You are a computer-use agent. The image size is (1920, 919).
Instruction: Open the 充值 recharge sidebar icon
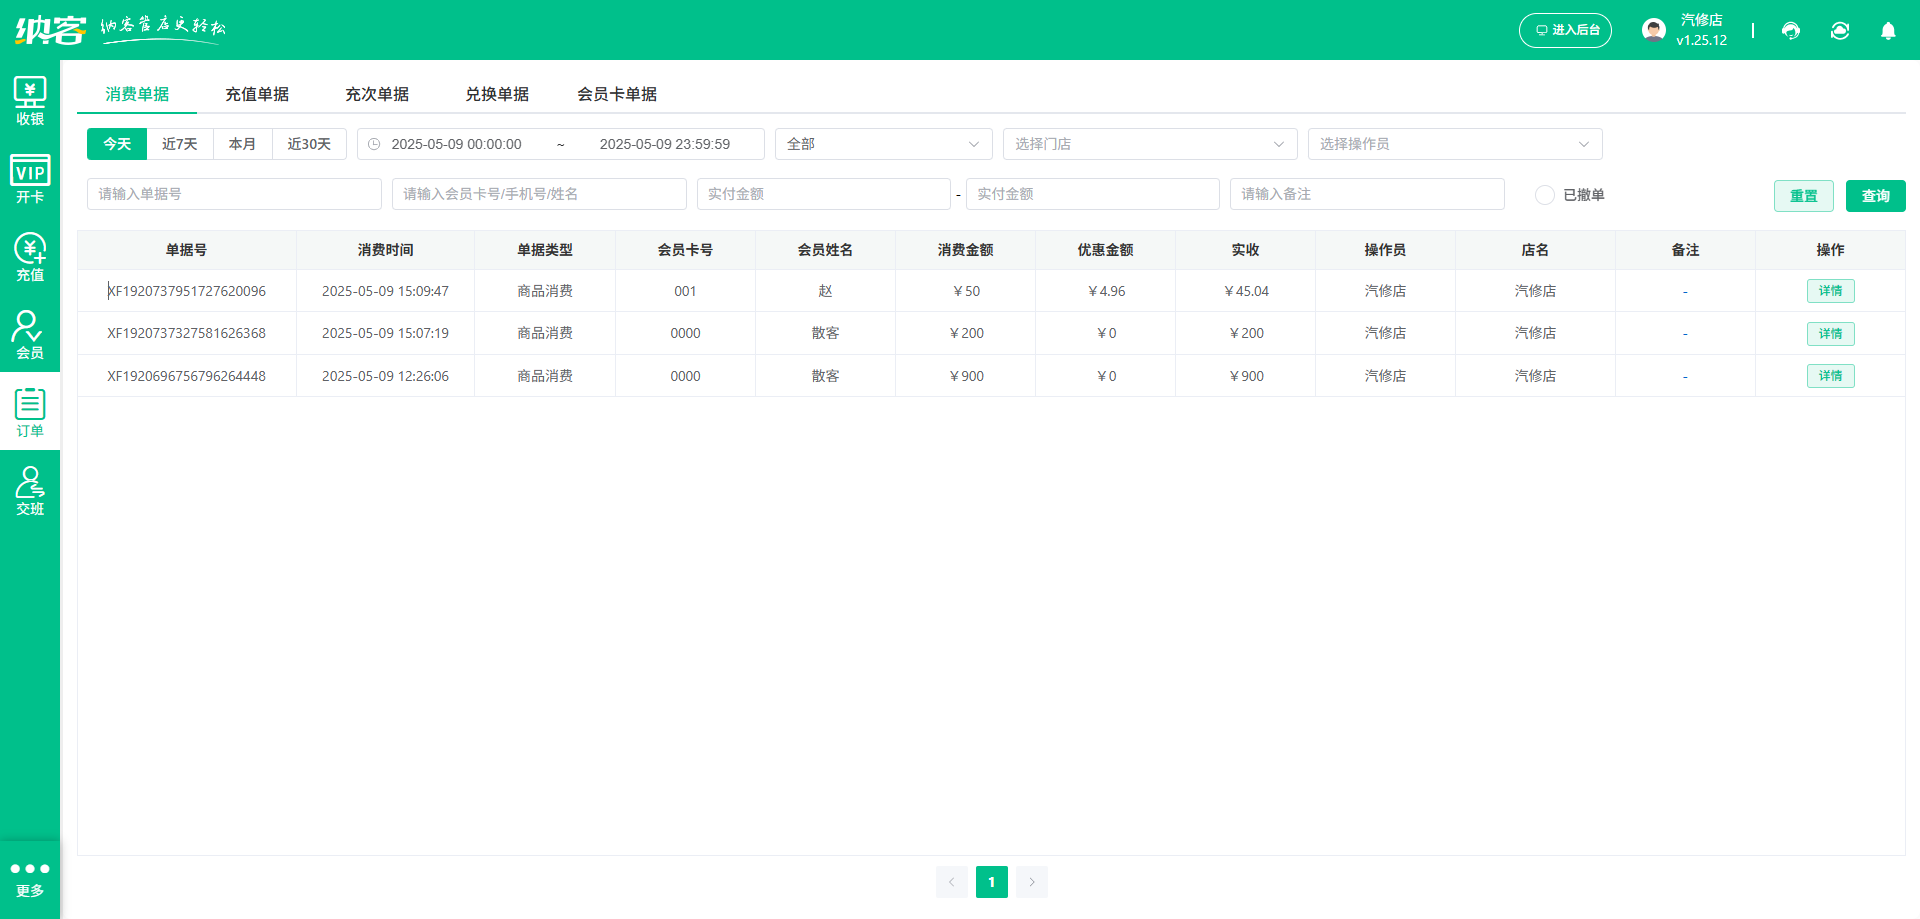[30, 257]
